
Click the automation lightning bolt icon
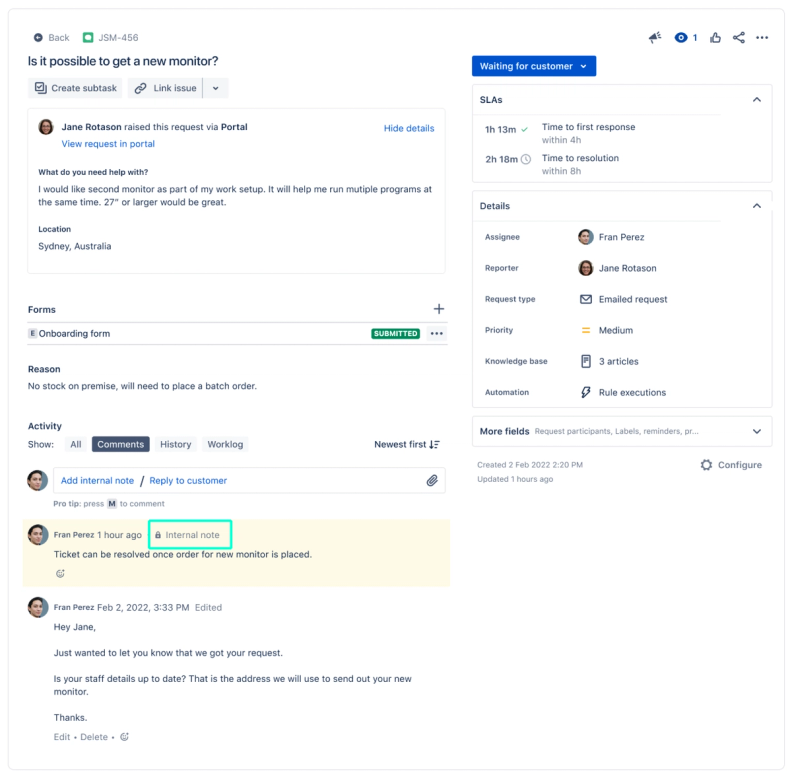(x=586, y=393)
